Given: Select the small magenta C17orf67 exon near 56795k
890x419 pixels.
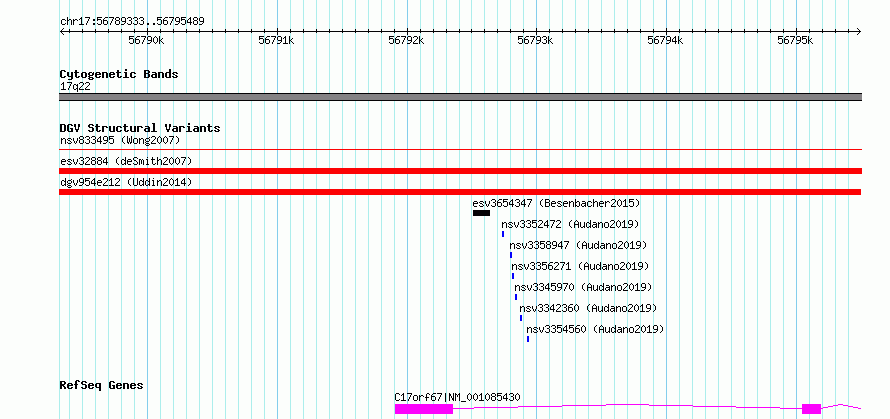Looking at the screenshot, I should (x=811, y=409).
